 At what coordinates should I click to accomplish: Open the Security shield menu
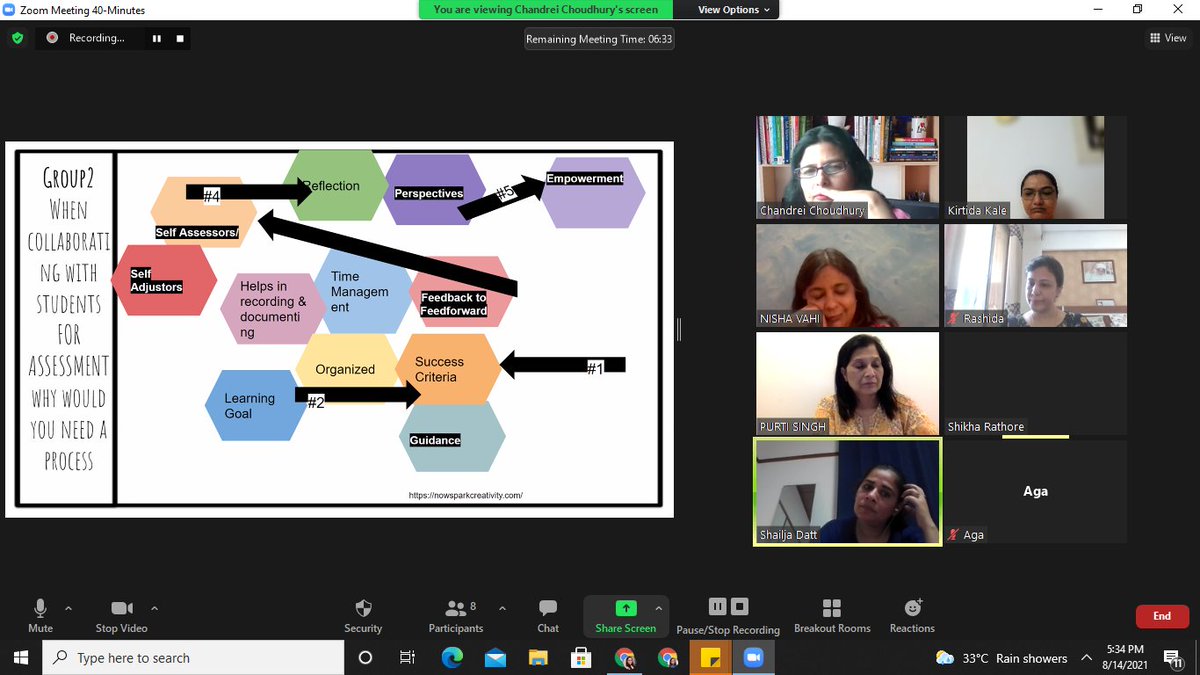(x=363, y=615)
